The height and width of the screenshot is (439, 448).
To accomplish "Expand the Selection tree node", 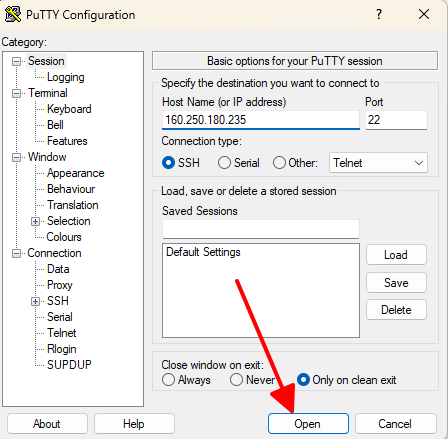I will (x=35, y=221).
